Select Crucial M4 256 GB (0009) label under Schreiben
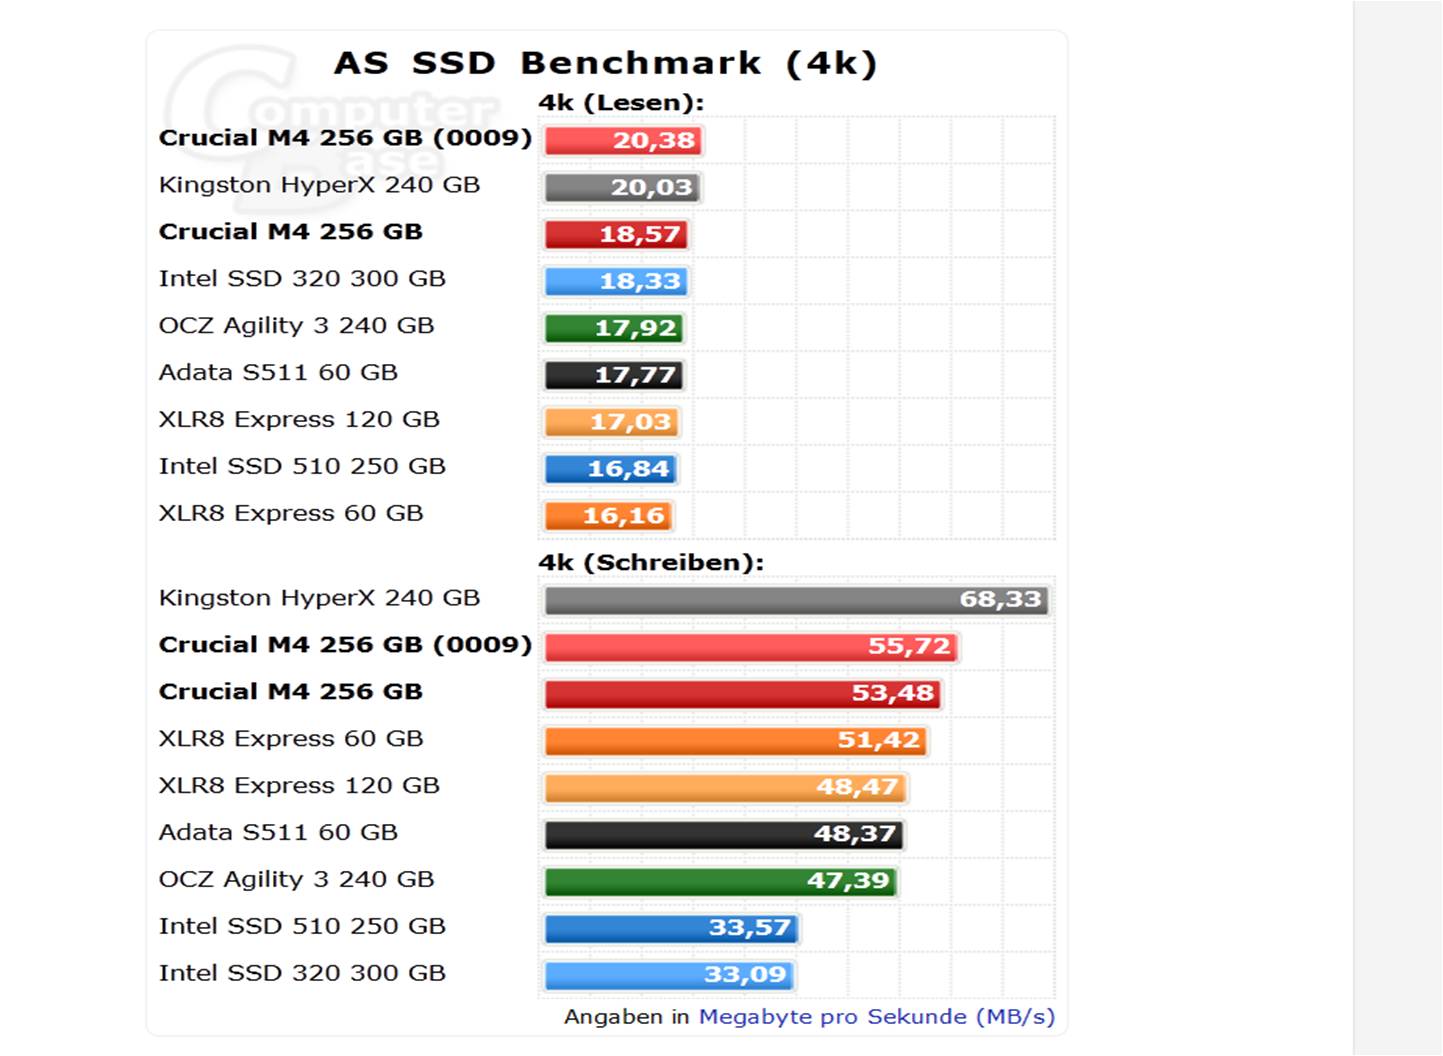This screenshot has height=1056, width=1443. pos(345,646)
